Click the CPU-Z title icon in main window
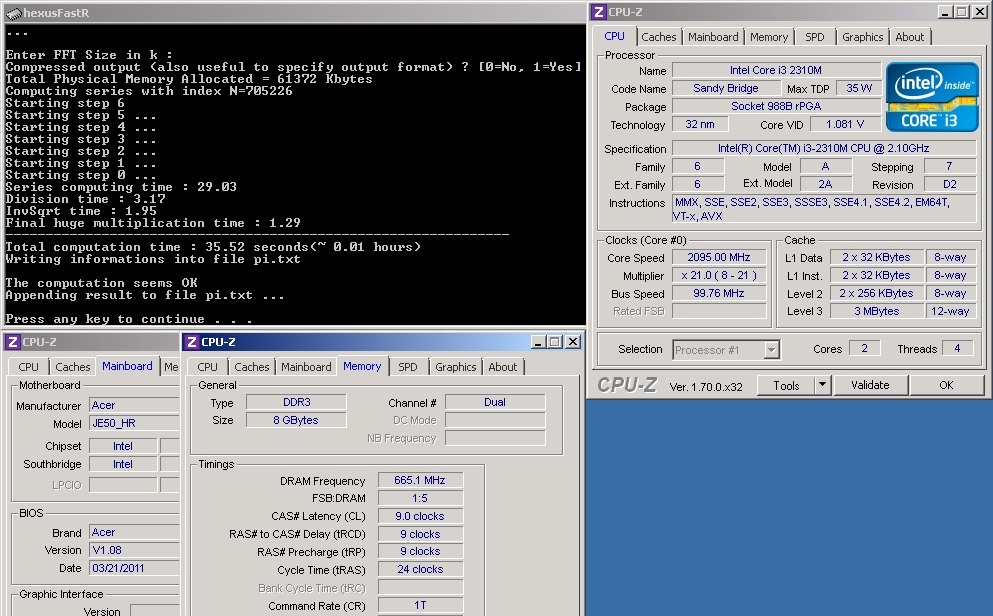This screenshot has width=993, height=616. click(x=599, y=12)
